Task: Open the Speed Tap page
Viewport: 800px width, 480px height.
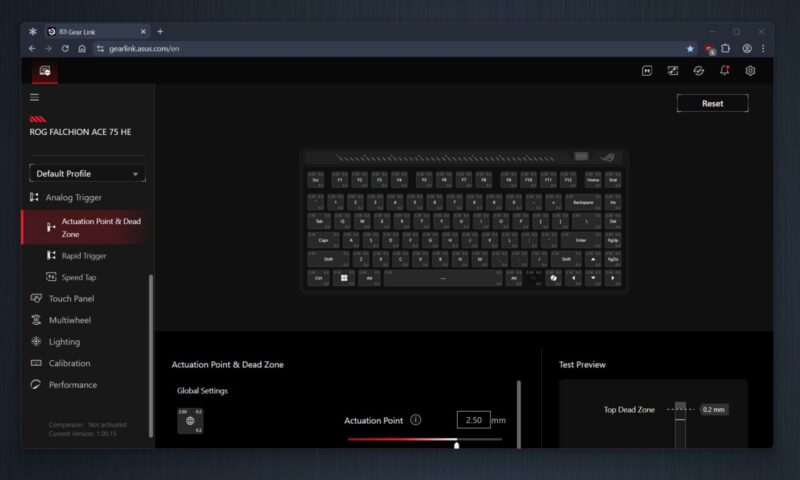Action: (x=79, y=277)
